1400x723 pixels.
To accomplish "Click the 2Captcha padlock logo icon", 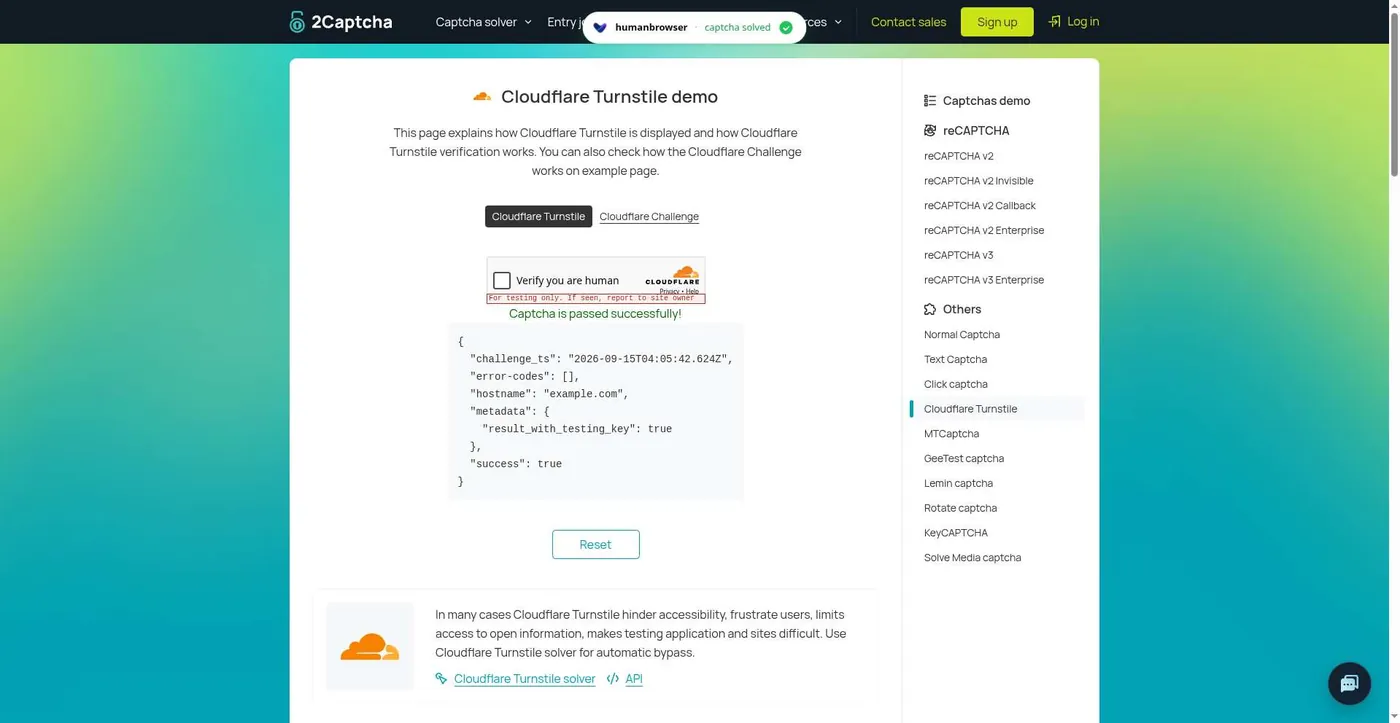I will (x=297, y=22).
